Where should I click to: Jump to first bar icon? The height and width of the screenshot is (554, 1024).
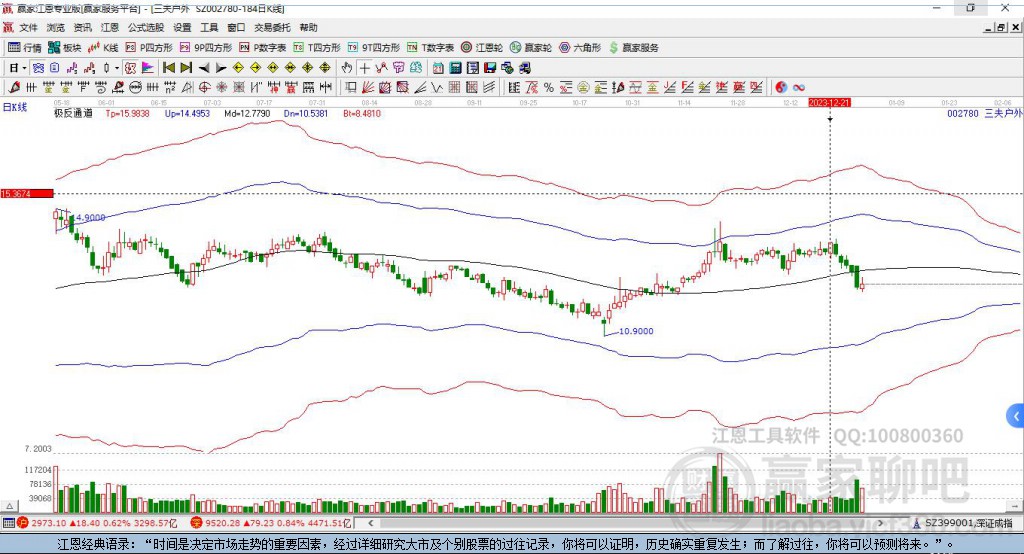168,68
